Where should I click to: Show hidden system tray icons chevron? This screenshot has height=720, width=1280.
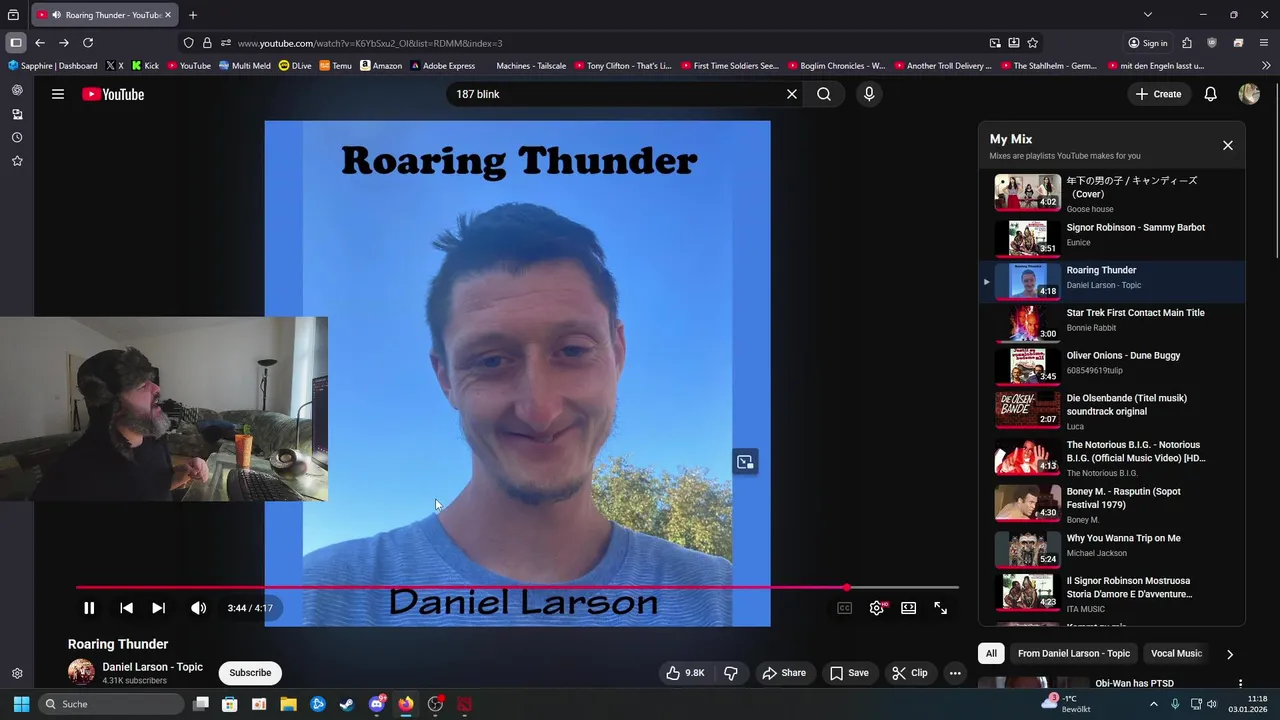pyautogui.click(x=1153, y=704)
